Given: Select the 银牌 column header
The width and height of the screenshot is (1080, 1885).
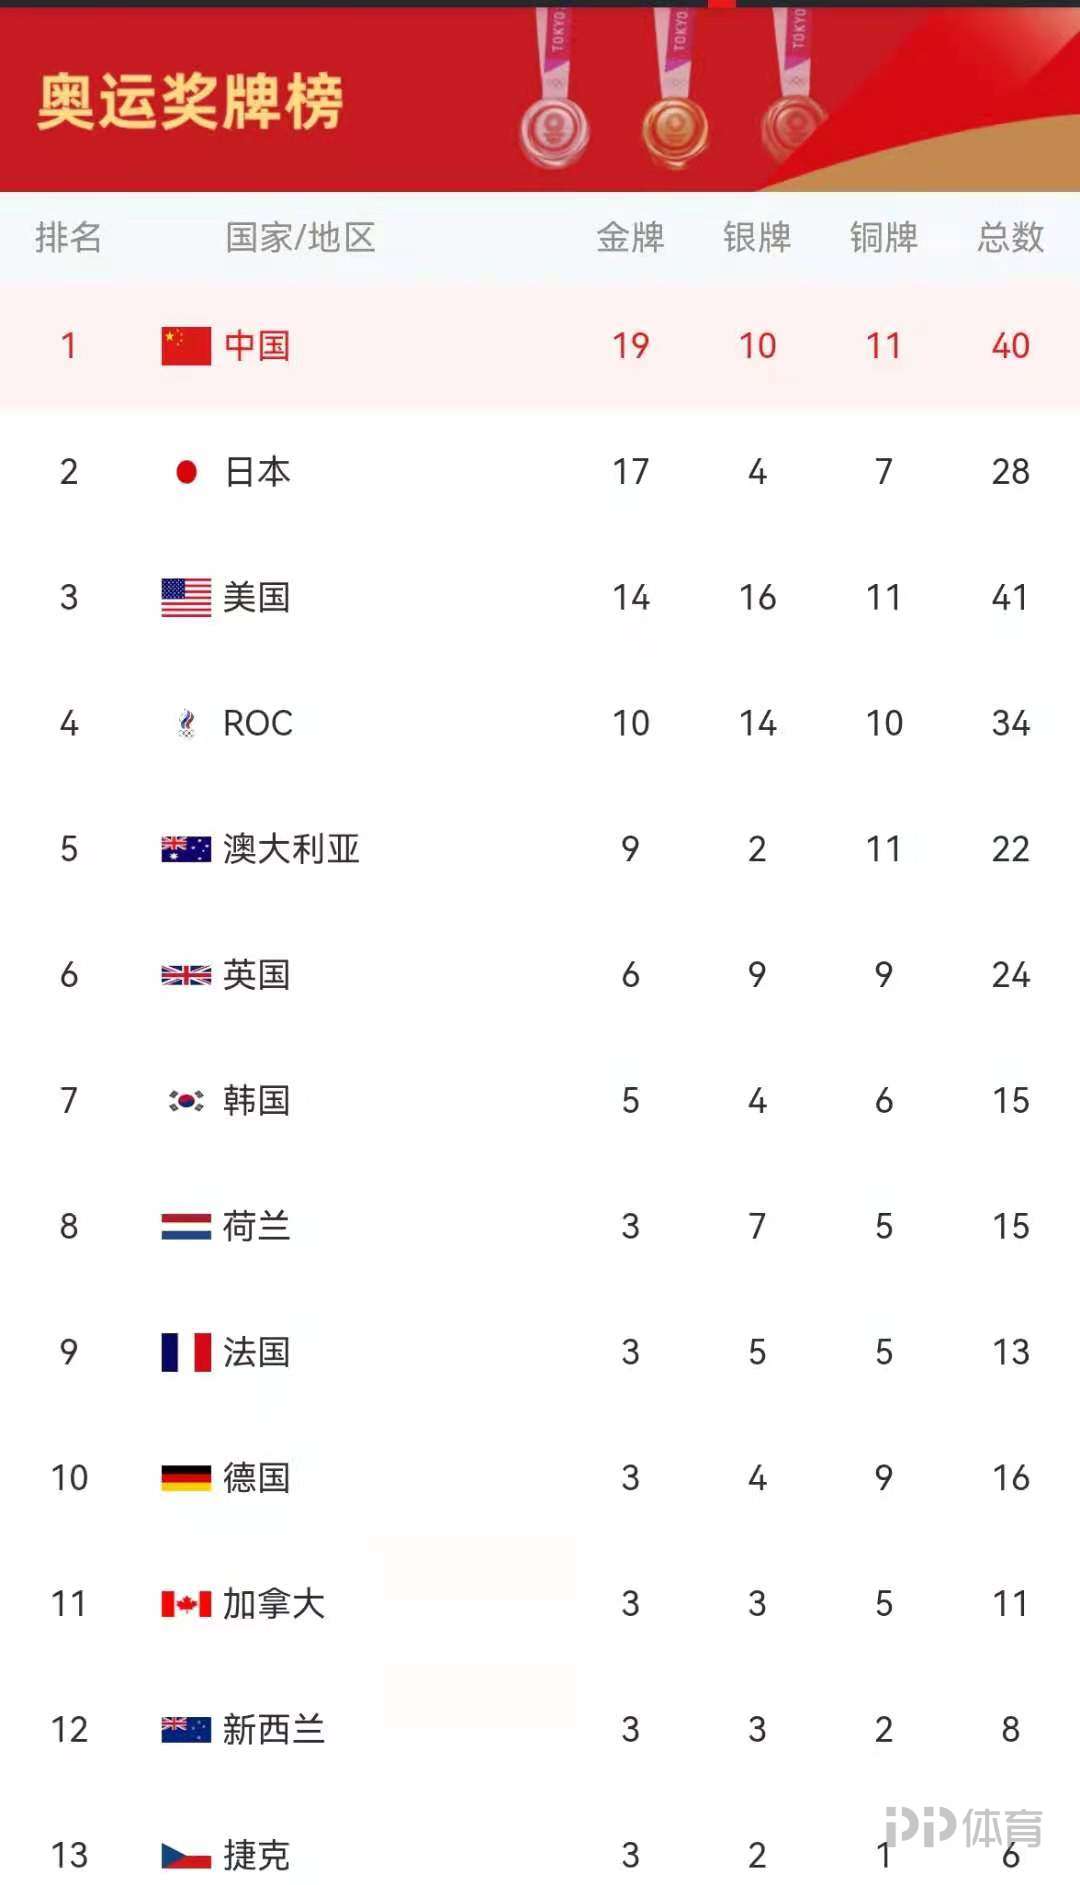Looking at the screenshot, I should click(x=757, y=238).
